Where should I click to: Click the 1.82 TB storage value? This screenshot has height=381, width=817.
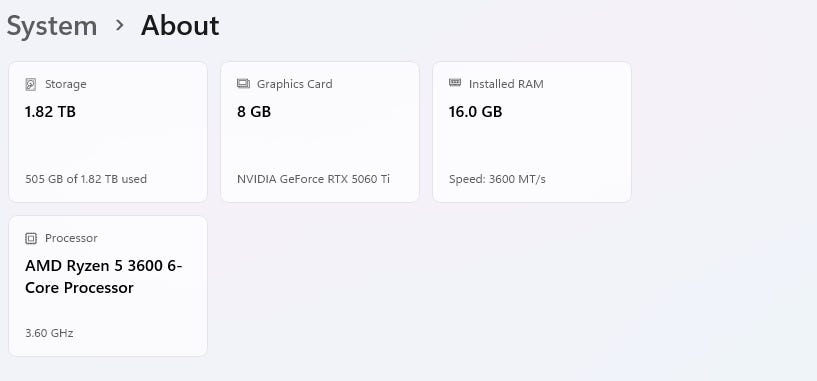pyautogui.click(x=50, y=112)
